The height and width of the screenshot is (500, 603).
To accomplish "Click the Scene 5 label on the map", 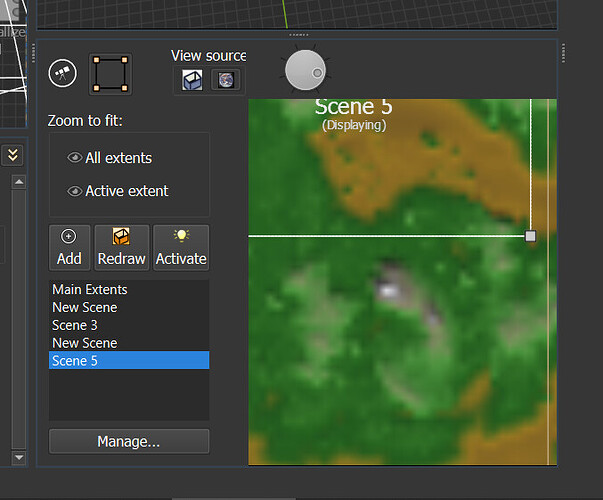I will (353, 107).
